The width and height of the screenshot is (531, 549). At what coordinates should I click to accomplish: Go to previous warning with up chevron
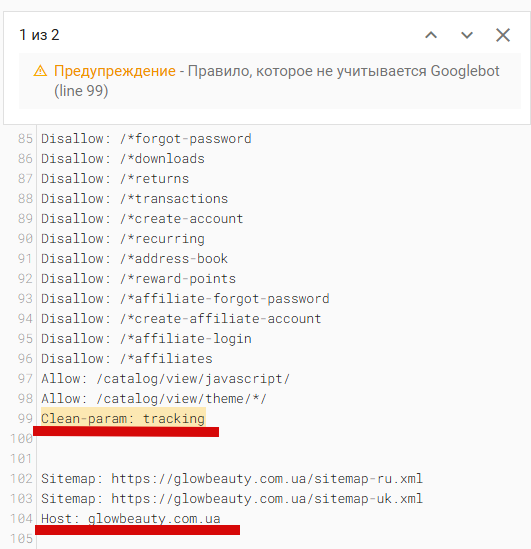click(x=431, y=35)
